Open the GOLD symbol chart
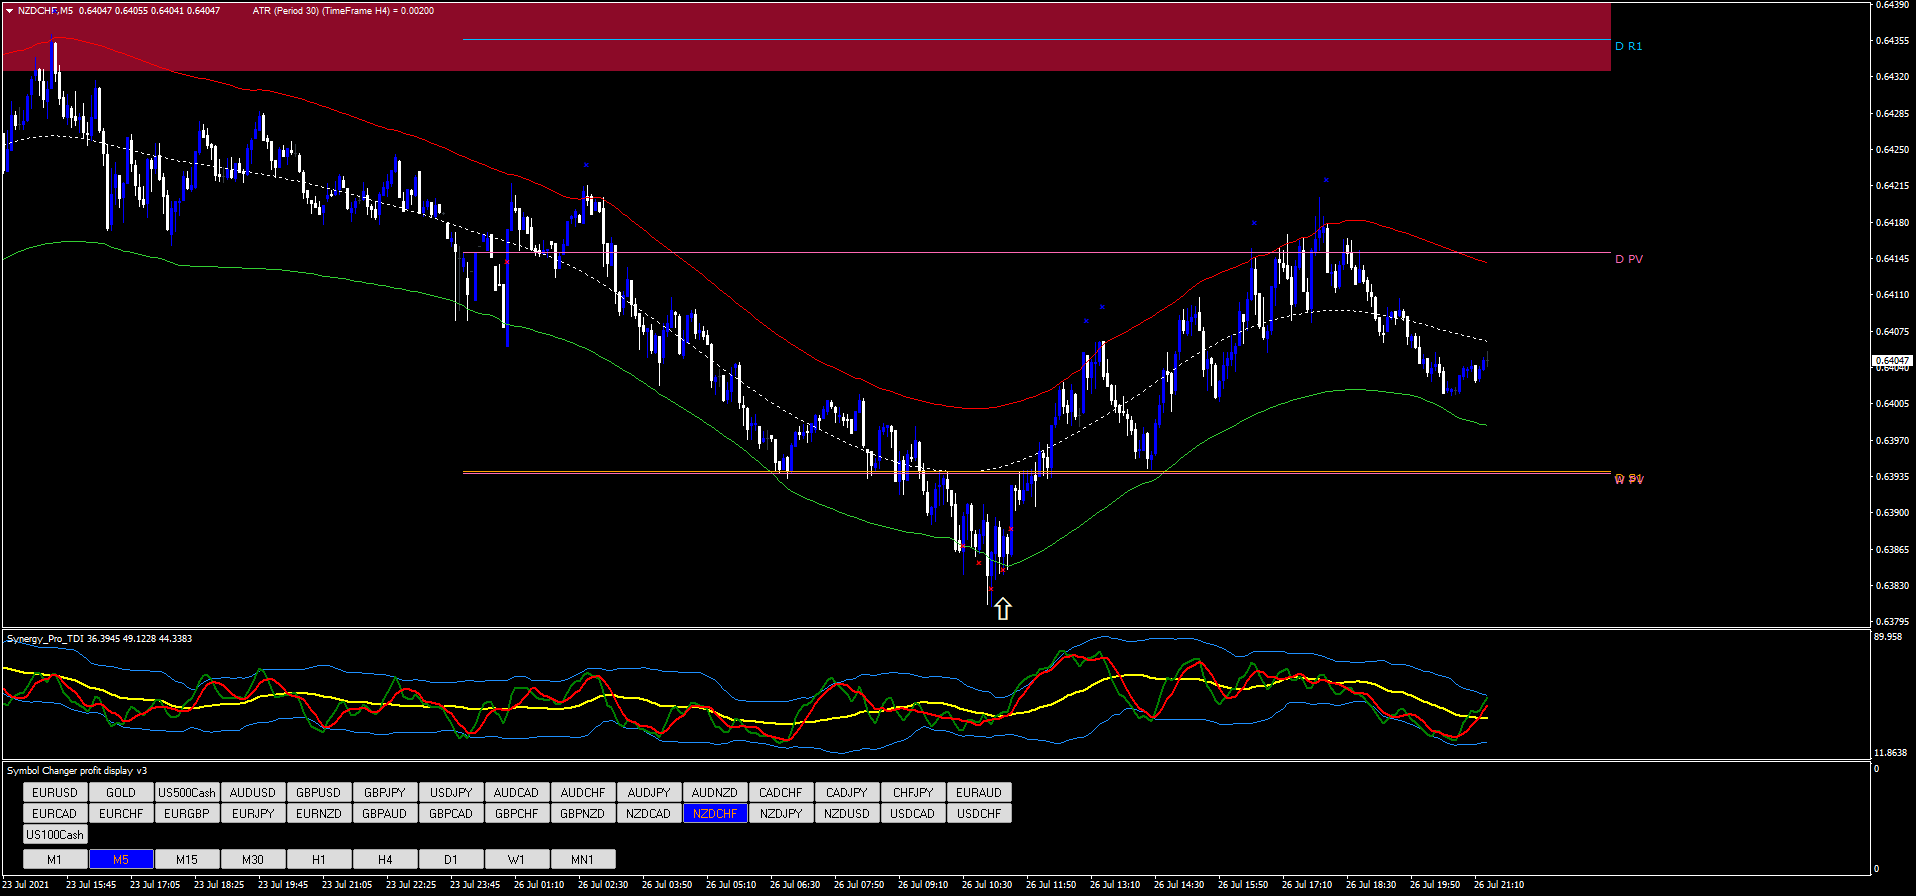The width and height of the screenshot is (1916, 896). pos(121,792)
